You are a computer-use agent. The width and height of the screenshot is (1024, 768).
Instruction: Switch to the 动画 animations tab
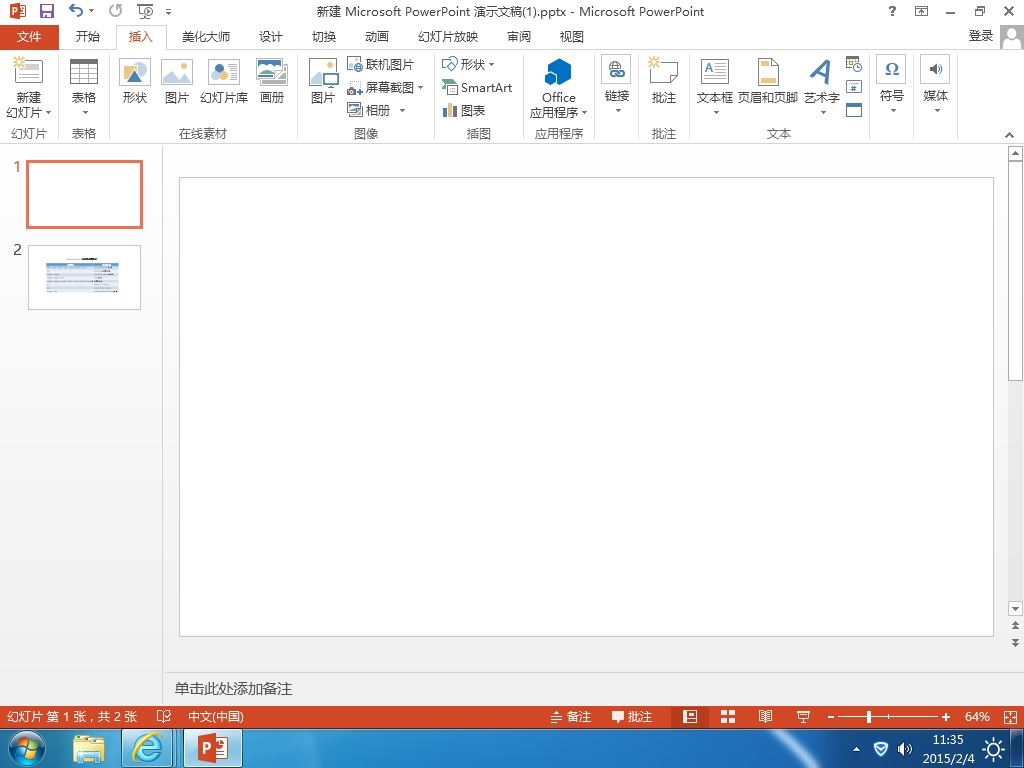click(377, 37)
